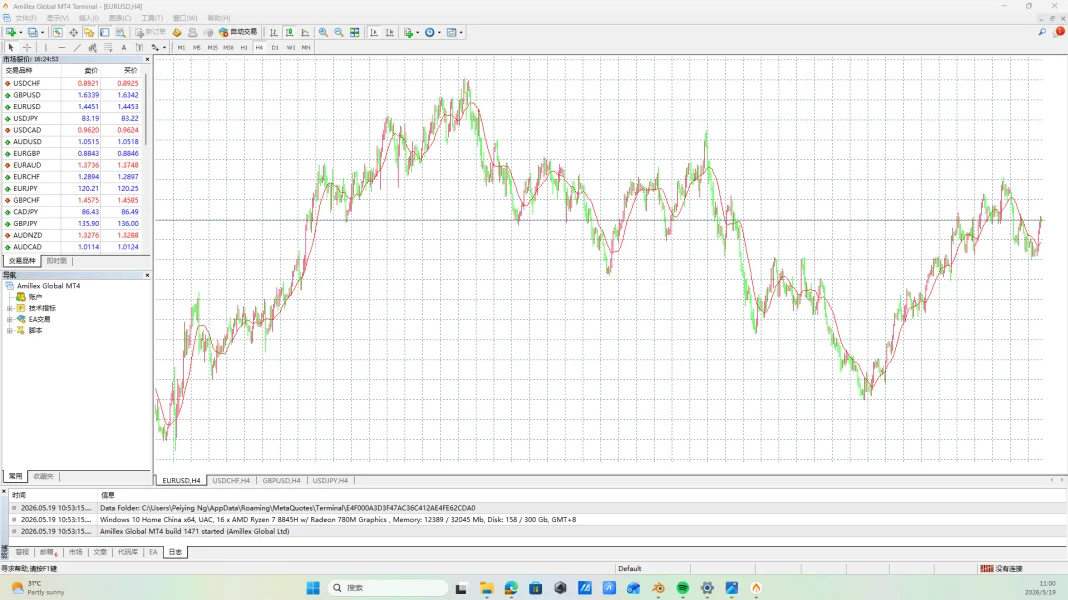Zoom out of the chart
The width and height of the screenshot is (1068, 600).
pos(339,32)
